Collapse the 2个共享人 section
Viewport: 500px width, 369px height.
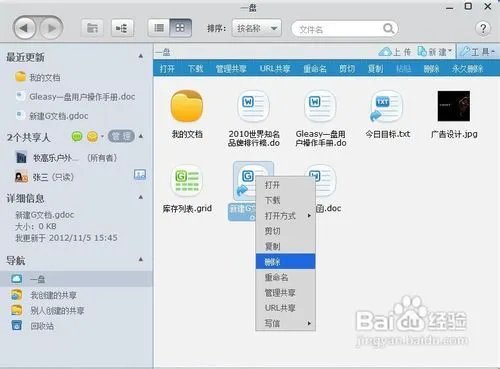point(141,136)
